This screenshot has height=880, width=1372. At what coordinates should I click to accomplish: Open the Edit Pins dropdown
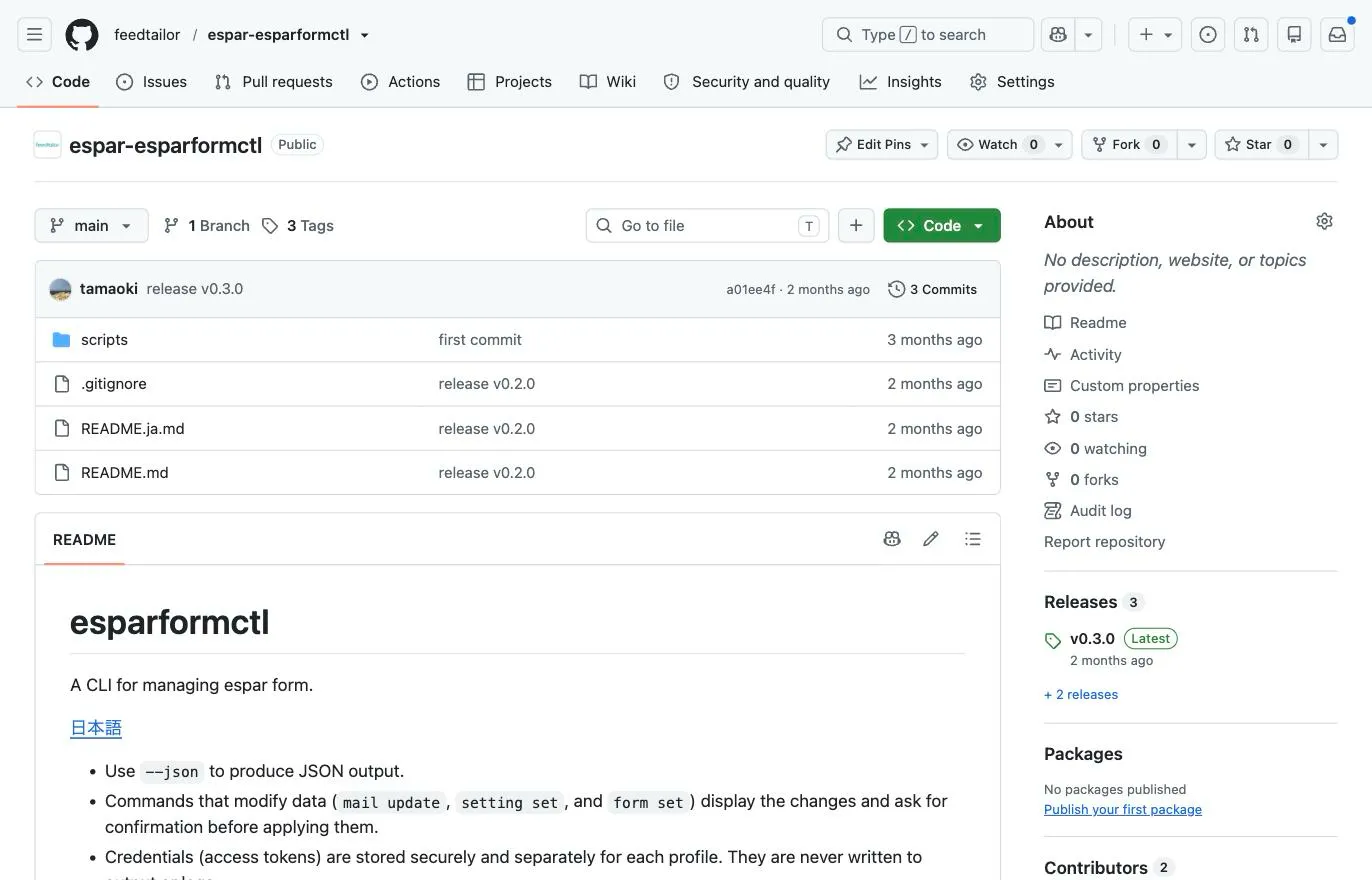(882, 145)
